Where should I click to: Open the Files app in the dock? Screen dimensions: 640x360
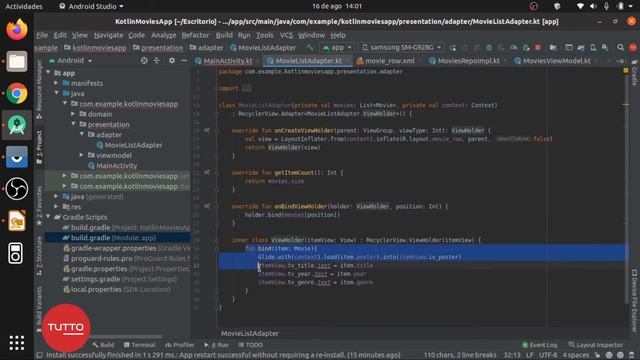tap(17, 62)
